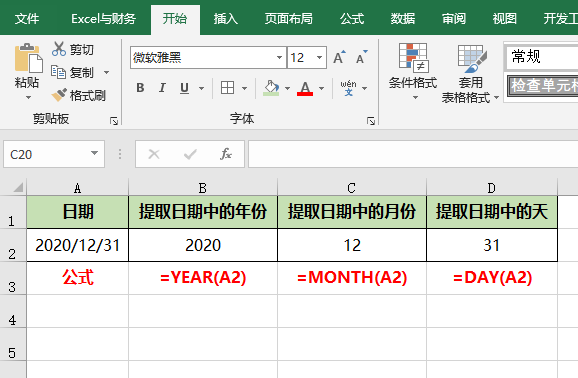Click into the formula bar
This screenshot has width=578, height=378.
click(x=413, y=154)
